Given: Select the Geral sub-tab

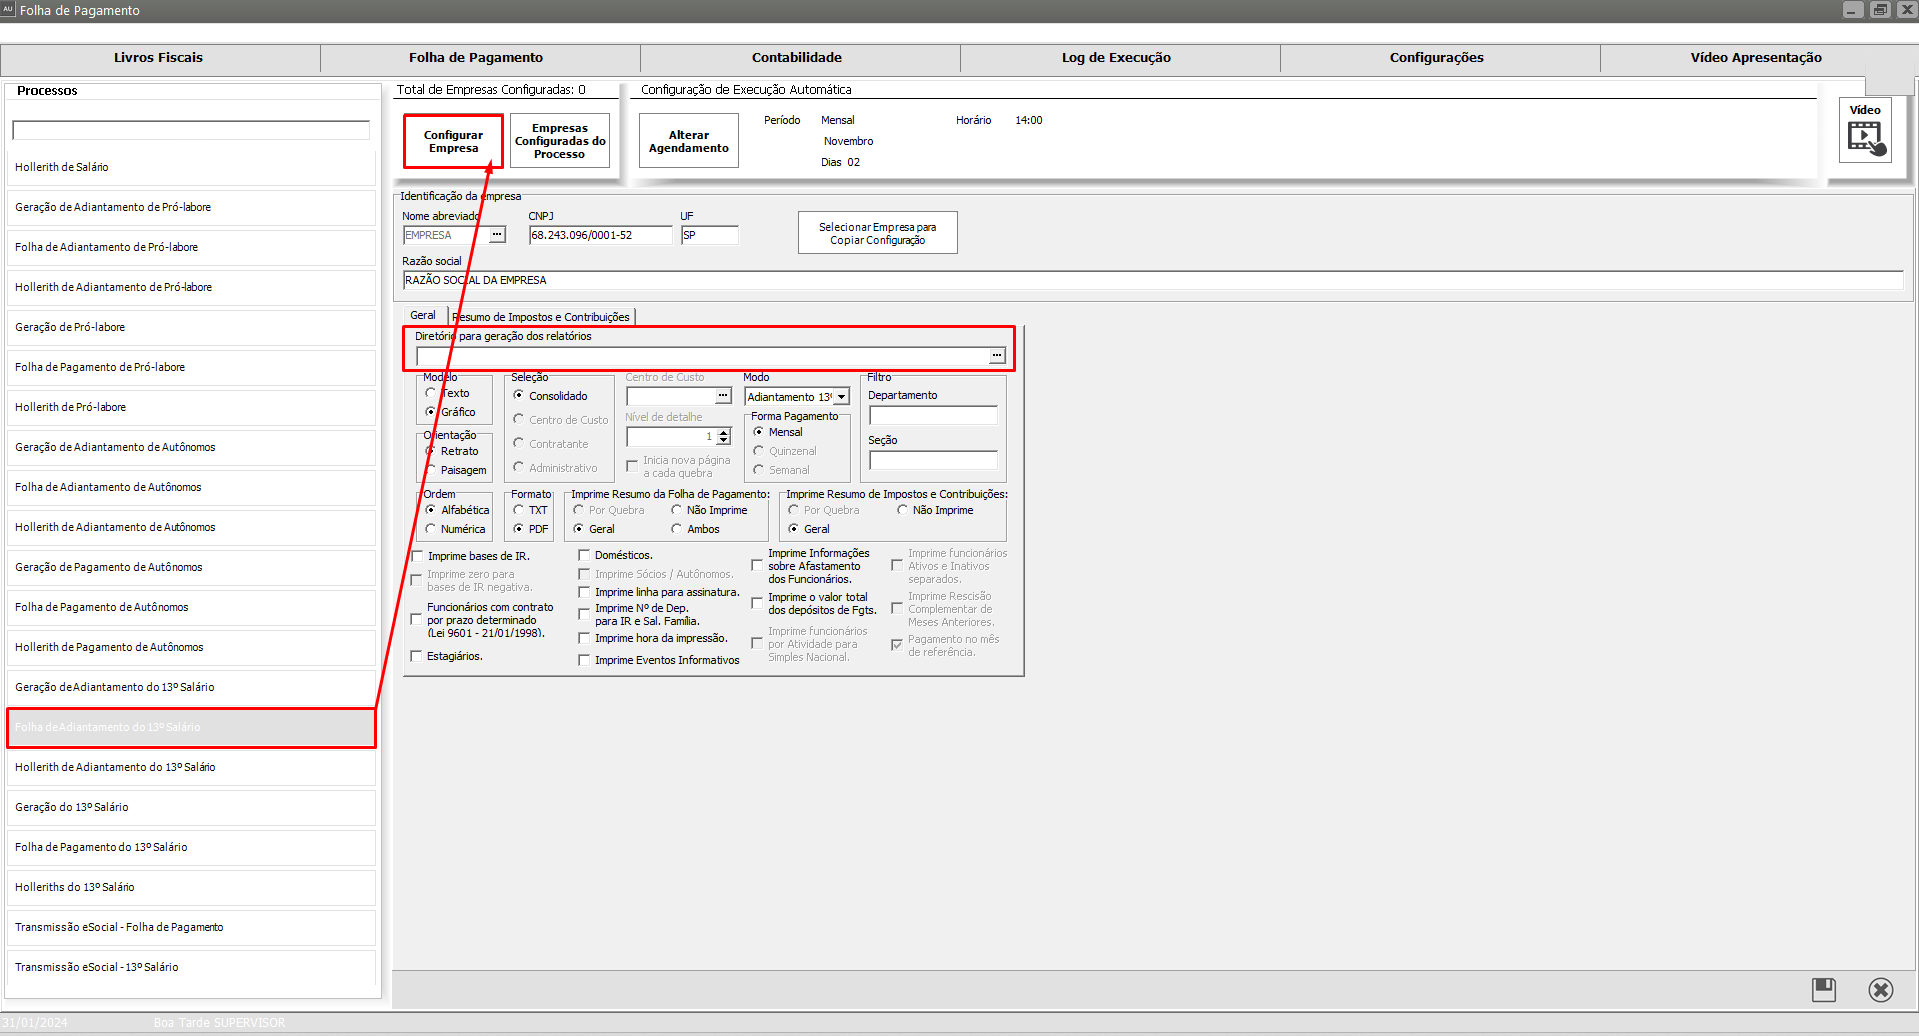Looking at the screenshot, I should pos(423,315).
